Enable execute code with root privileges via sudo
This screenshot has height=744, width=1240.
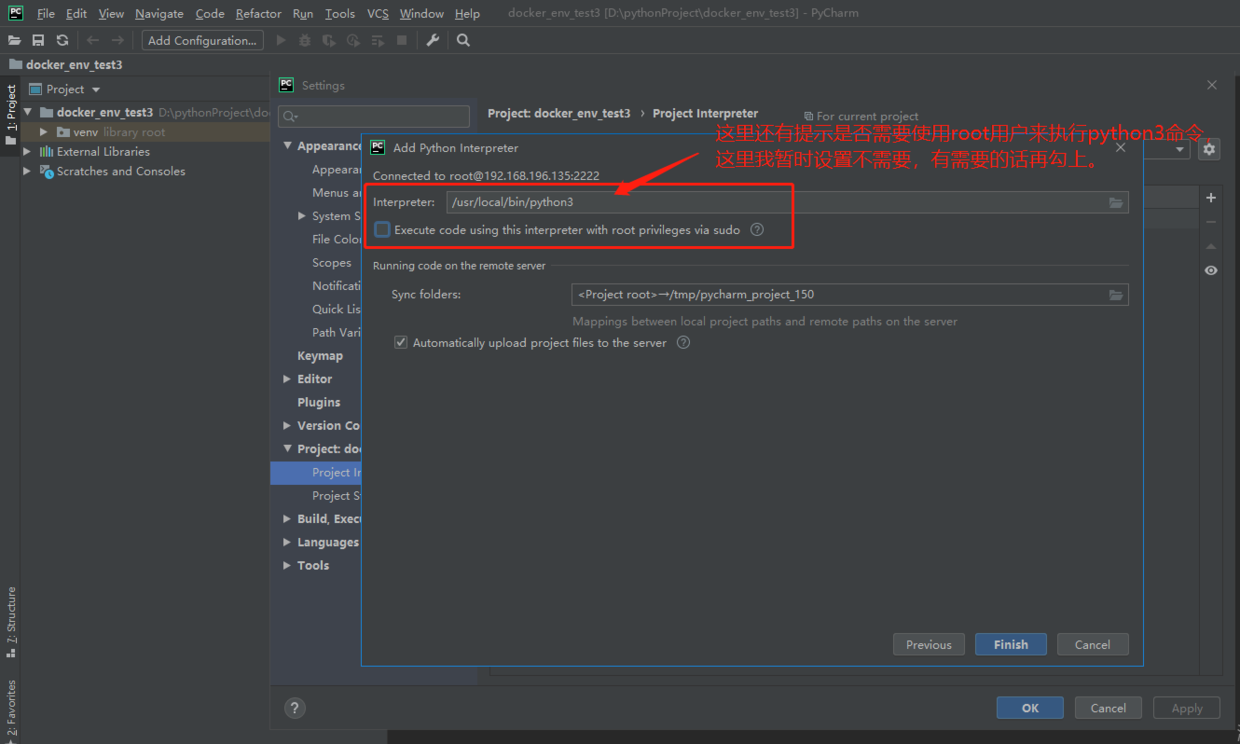382,230
